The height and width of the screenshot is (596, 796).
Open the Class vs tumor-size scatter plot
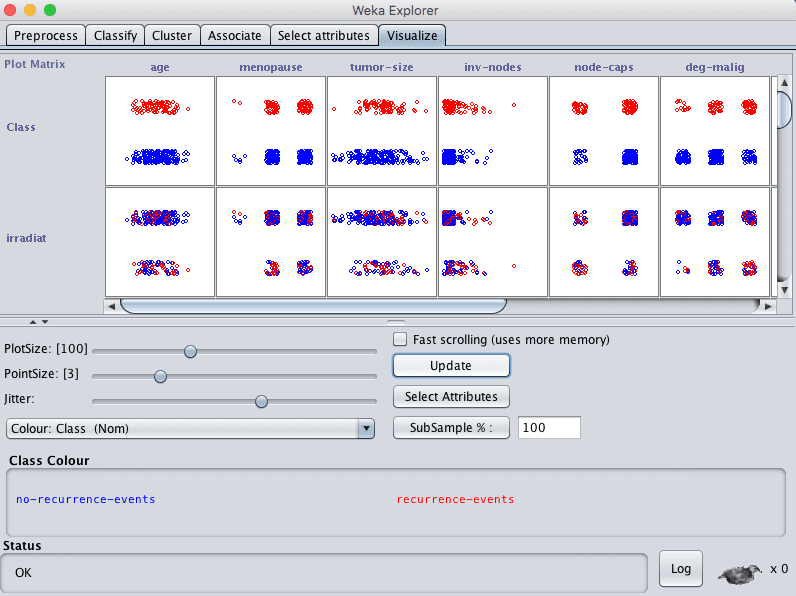click(x=382, y=131)
